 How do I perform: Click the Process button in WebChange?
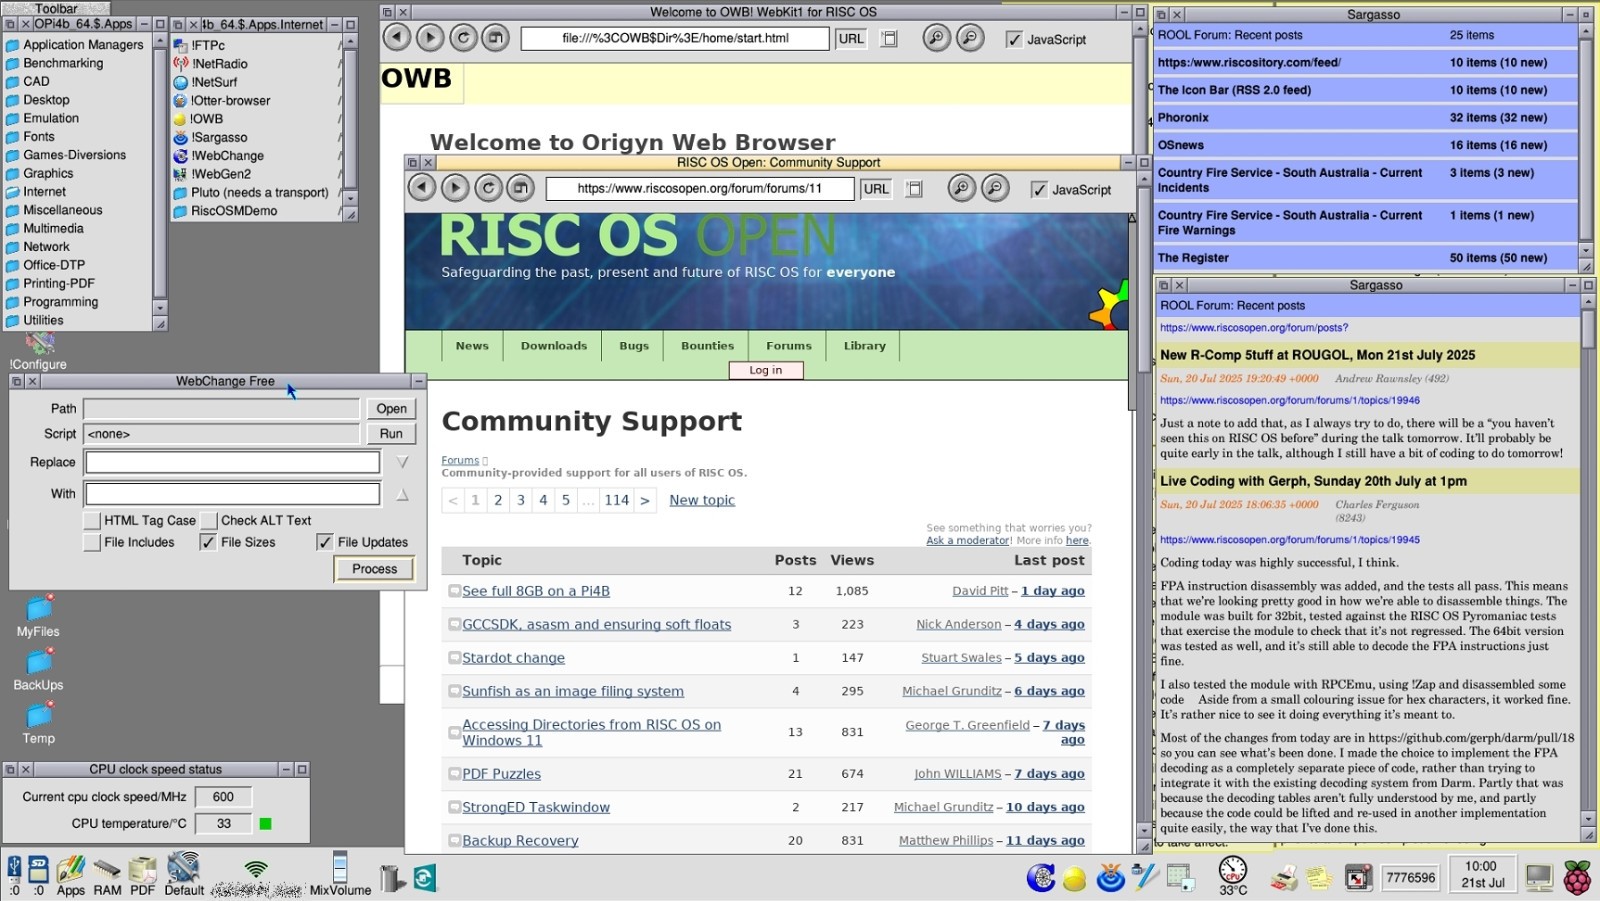(x=374, y=568)
